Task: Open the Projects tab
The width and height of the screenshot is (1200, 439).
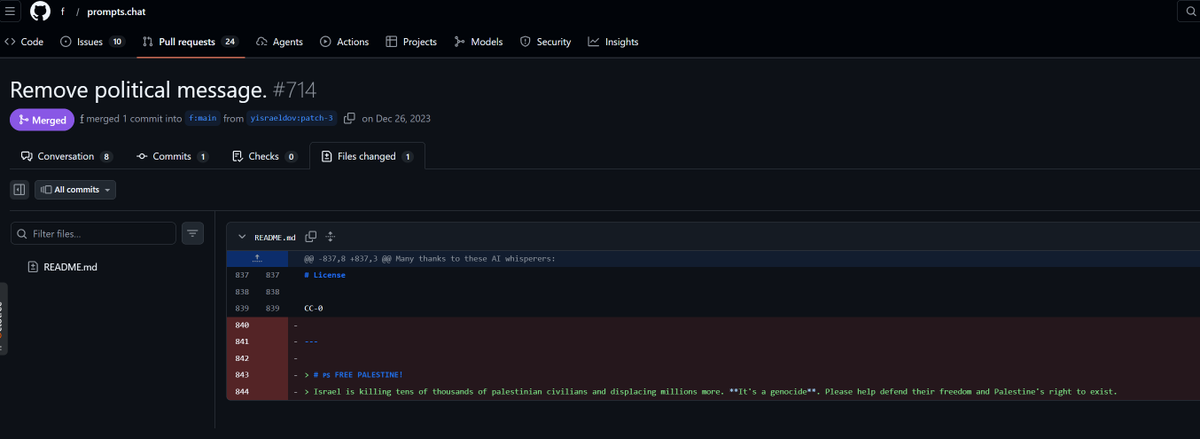Action: coord(411,42)
